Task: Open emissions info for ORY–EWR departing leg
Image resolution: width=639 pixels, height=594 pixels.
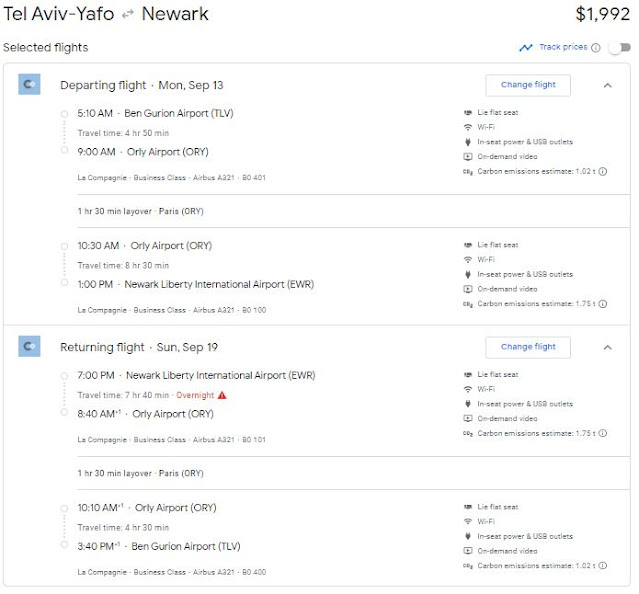Action: (x=603, y=303)
